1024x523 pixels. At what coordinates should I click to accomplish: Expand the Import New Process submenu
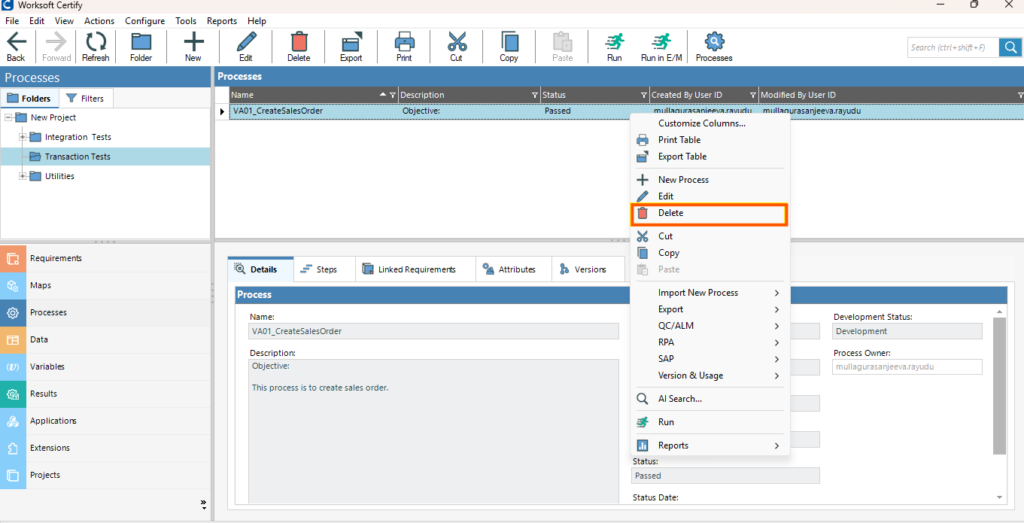click(x=710, y=293)
